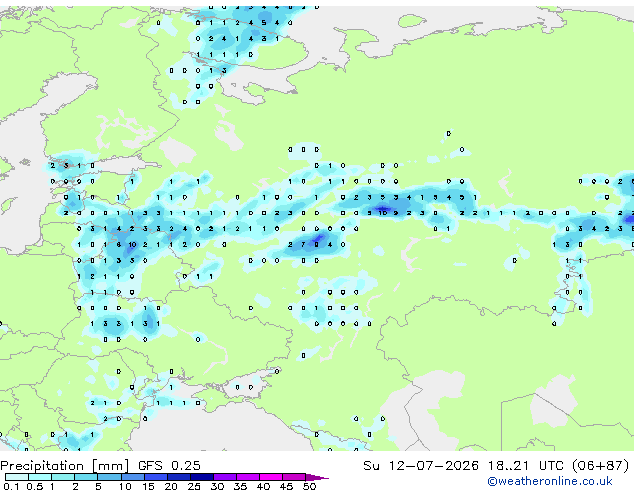The width and height of the screenshot is (634, 490).
Task: Select the 30–35 mm purple legend swatch
Action: [x=225, y=477]
